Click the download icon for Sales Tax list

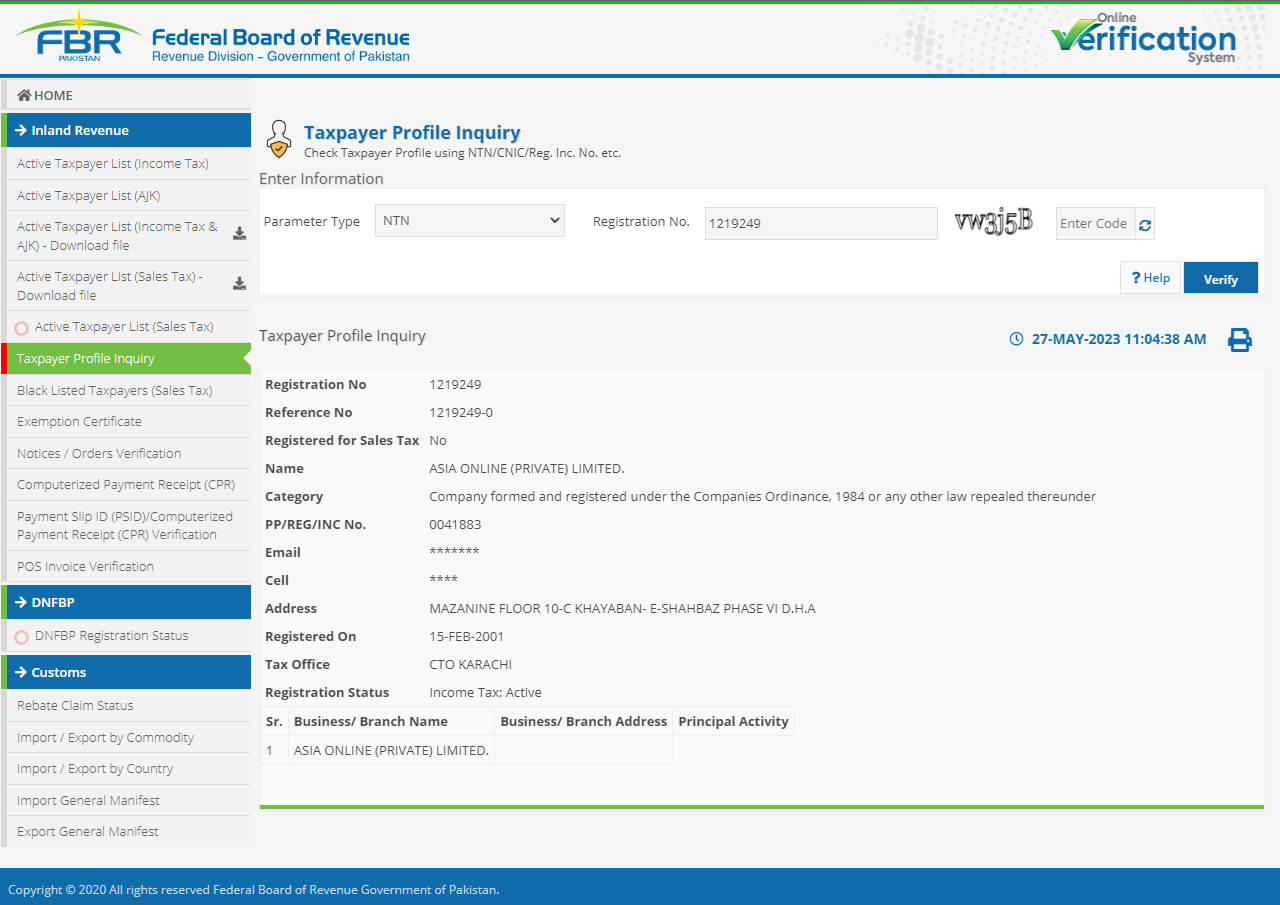coord(239,281)
